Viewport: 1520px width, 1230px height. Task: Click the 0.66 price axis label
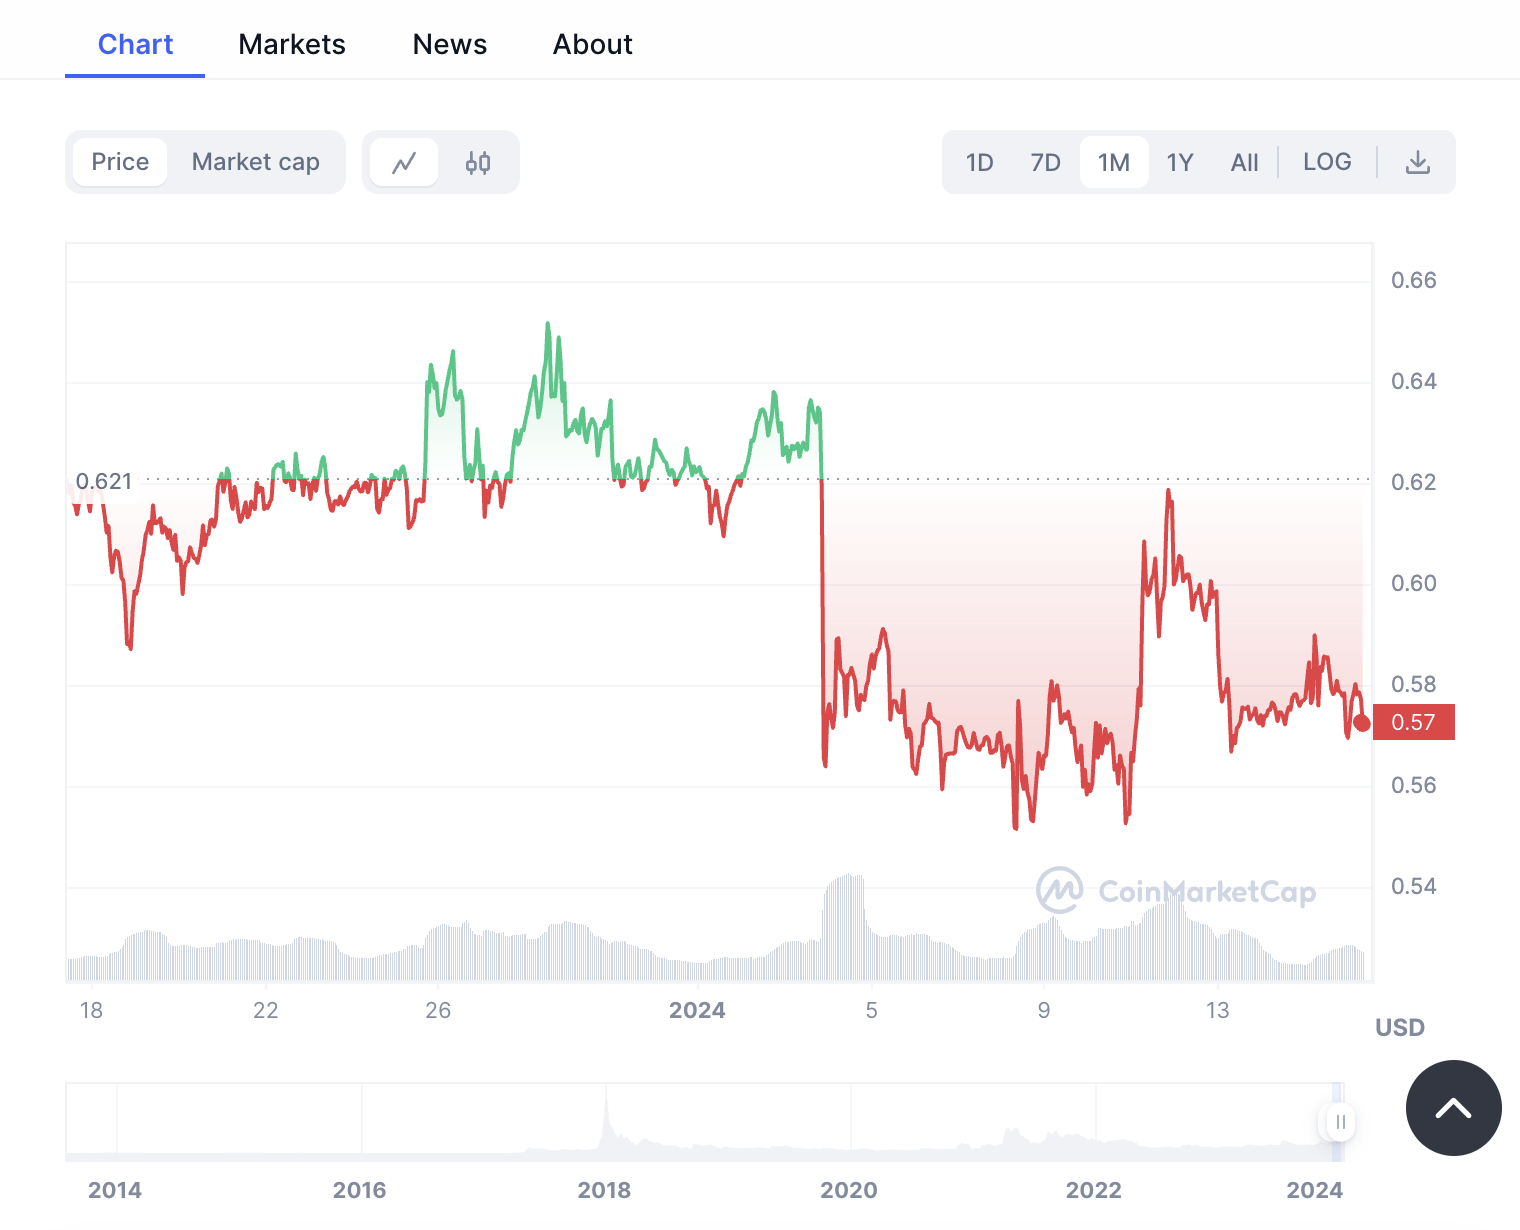coord(1414,280)
